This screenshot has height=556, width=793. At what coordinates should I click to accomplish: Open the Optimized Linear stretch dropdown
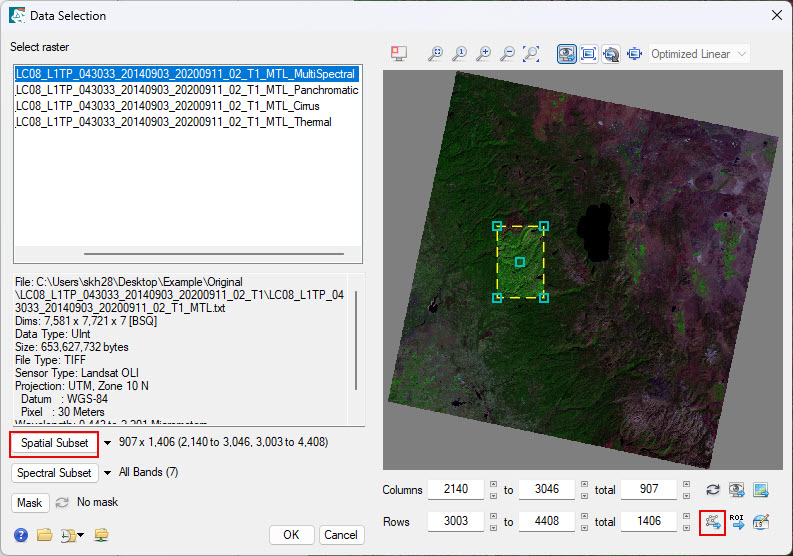[x=699, y=54]
